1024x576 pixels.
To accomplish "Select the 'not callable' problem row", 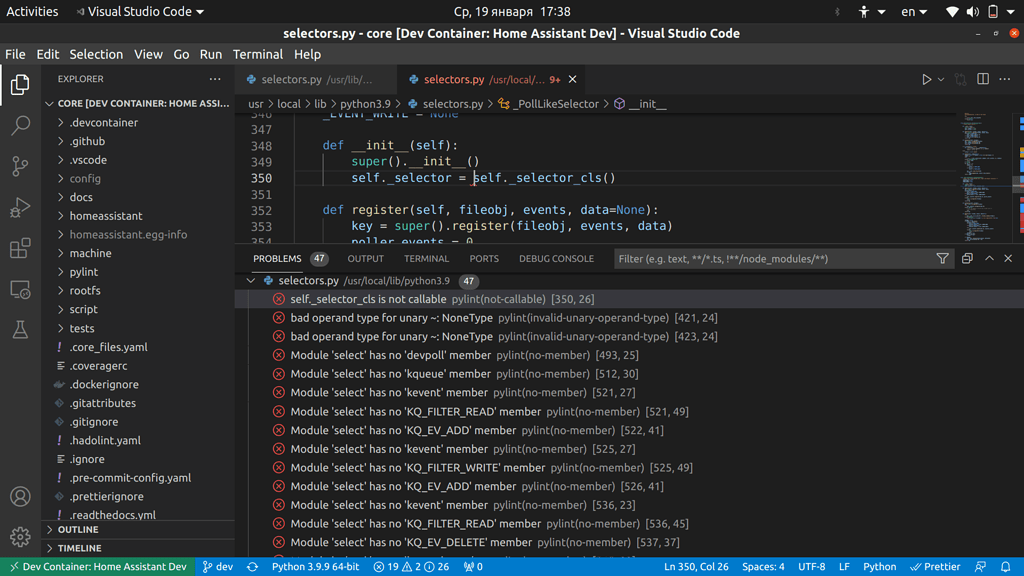I will pyautogui.click(x=629, y=299).
